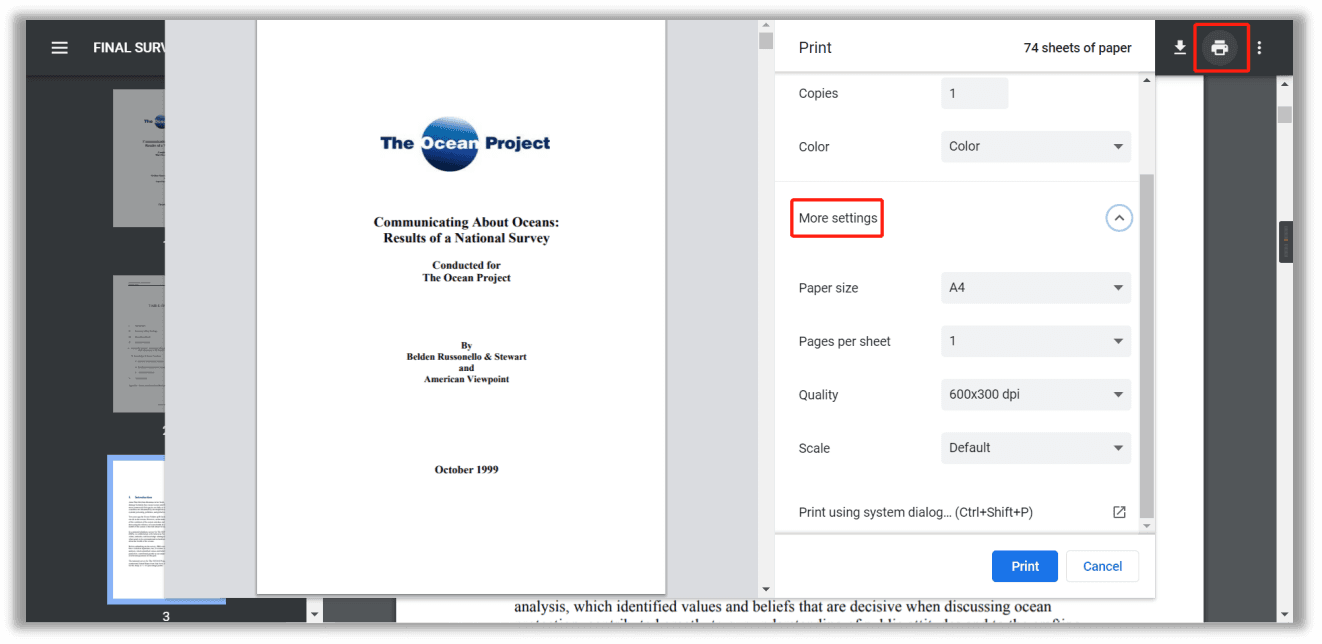1322x644 pixels.
Task: Open the Paper size dropdown showing A4
Action: click(1036, 287)
